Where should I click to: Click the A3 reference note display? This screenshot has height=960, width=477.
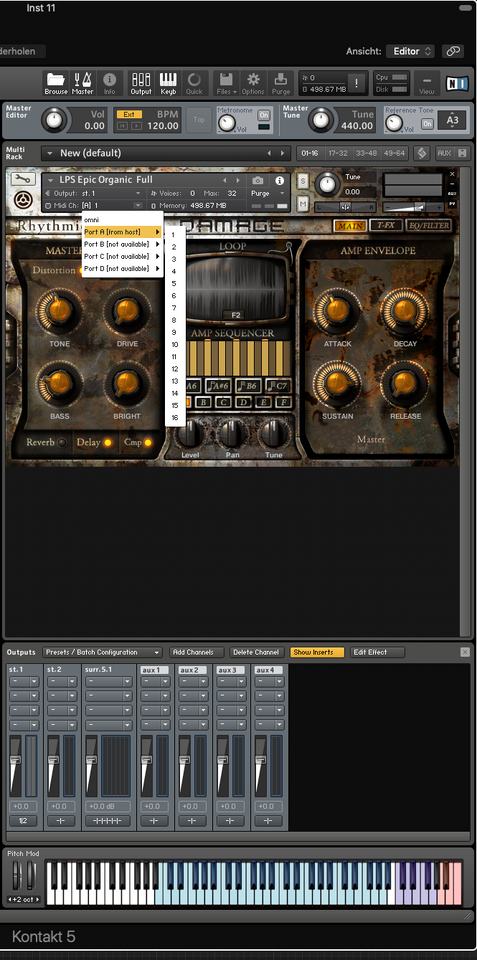pyautogui.click(x=453, y=120)
